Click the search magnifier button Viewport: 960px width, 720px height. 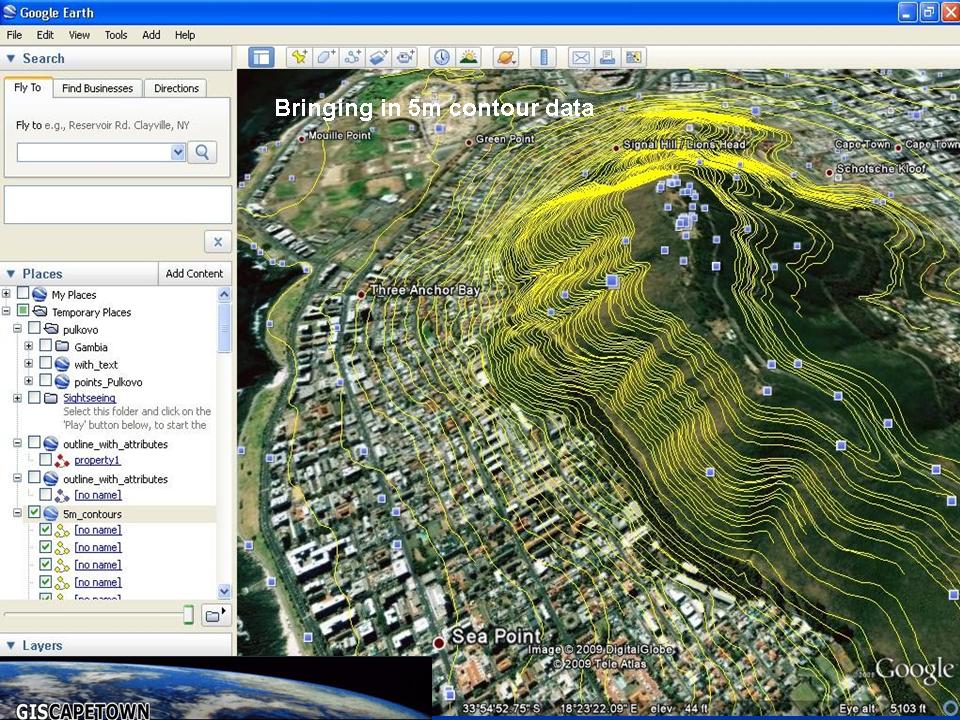[202, 152]
